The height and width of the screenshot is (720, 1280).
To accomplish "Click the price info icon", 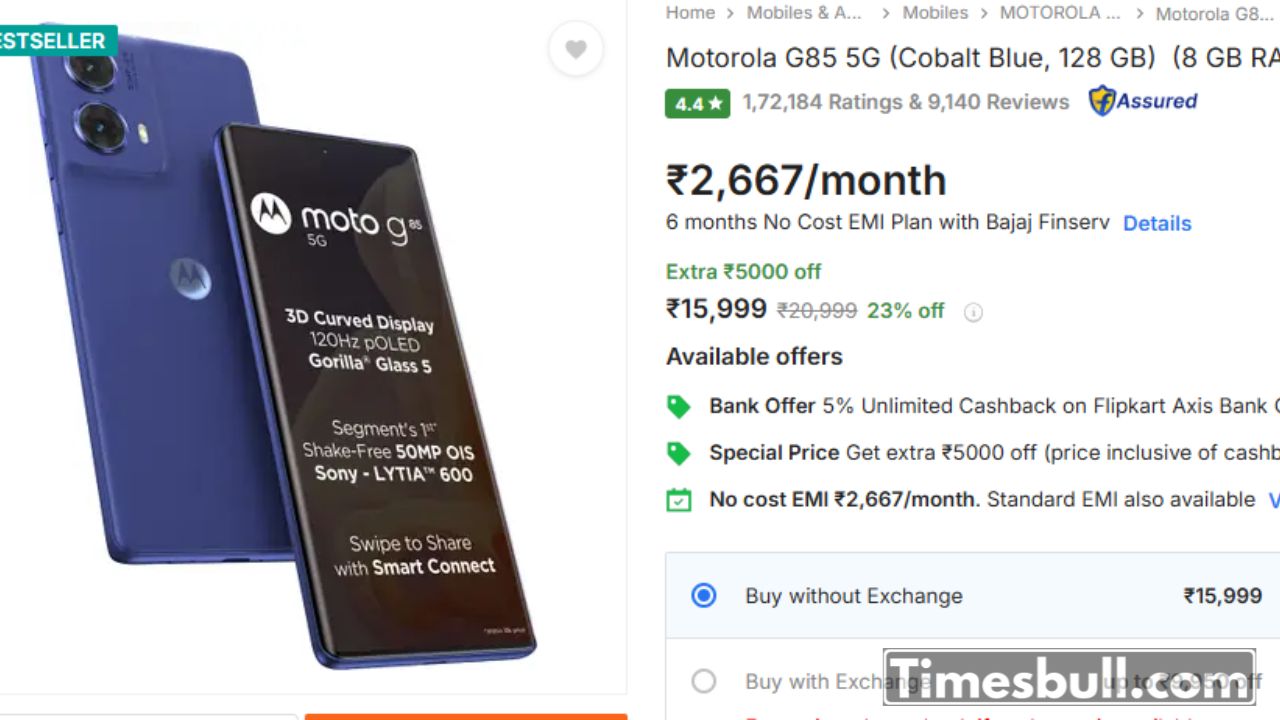I will (x=973, y=312).
